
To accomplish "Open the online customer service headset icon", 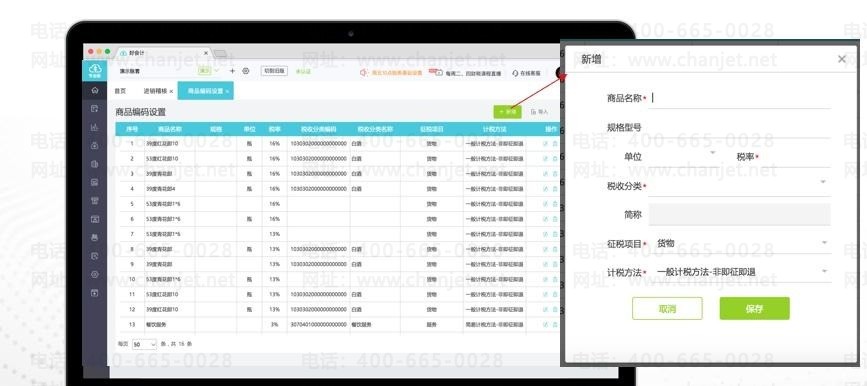I will pos(515,72).
